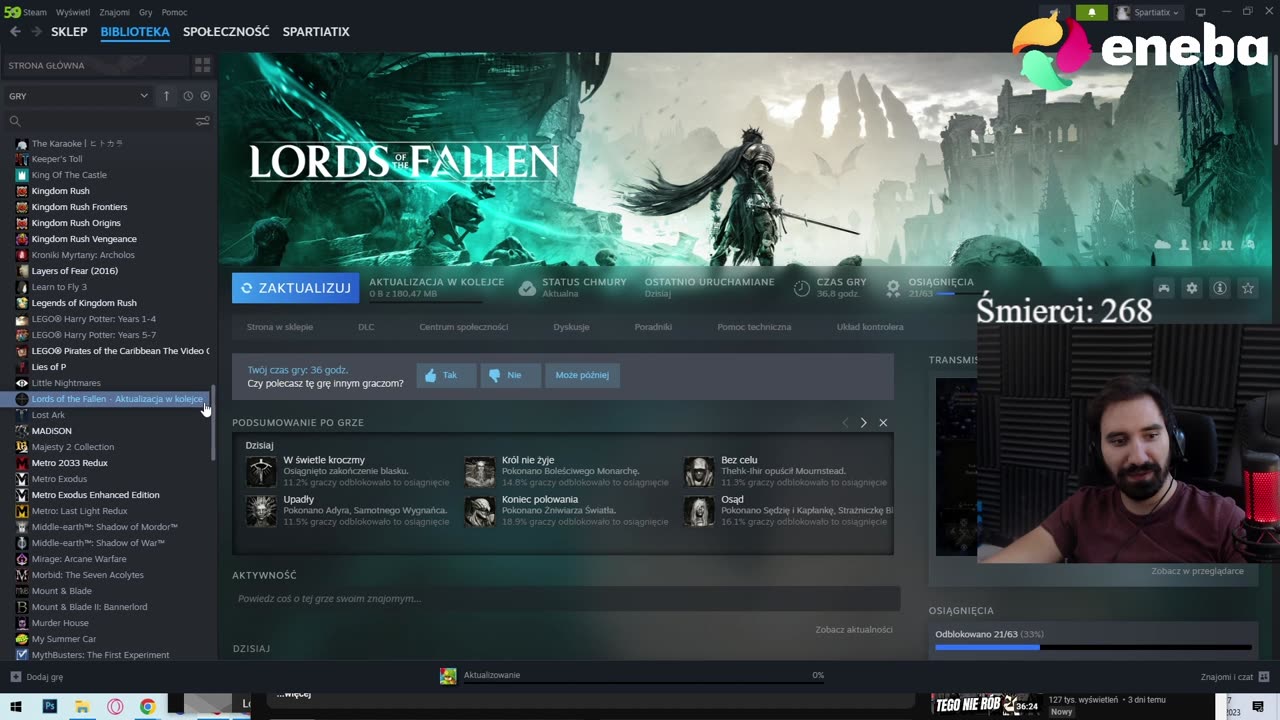Screen dimensions: 1280x720
Task: Toggle sort by recent activity clock icon
Action: pos(188,96)
